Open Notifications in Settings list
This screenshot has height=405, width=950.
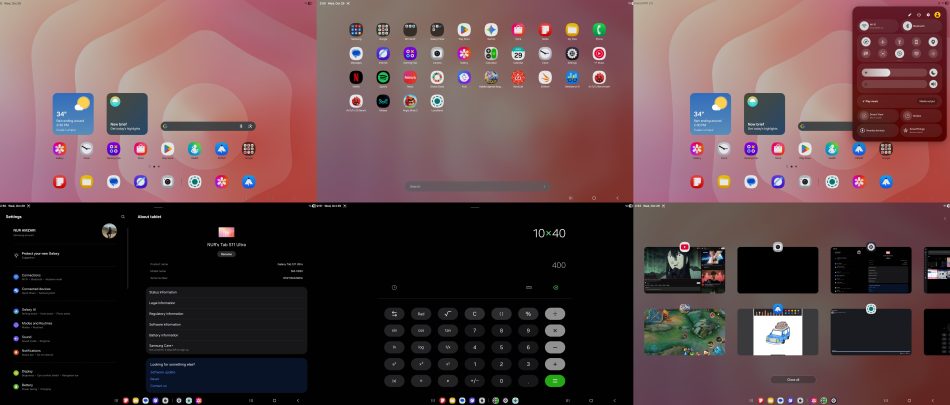64,352
